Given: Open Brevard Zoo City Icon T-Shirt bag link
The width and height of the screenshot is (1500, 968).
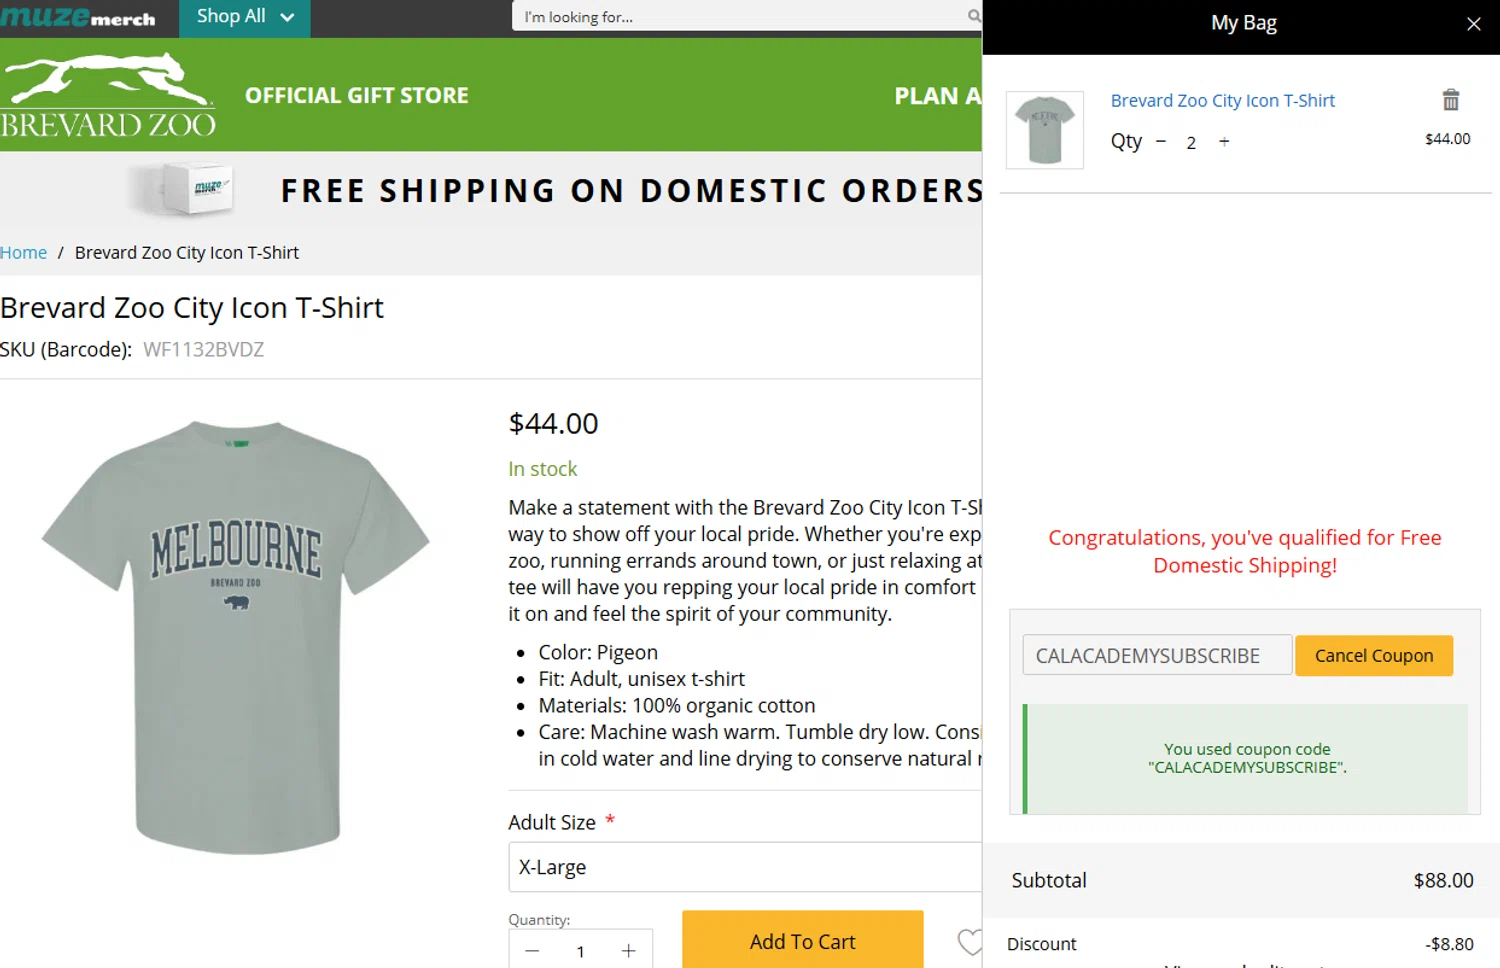Looking at the screenshot, I should (x=1222, y=101).
